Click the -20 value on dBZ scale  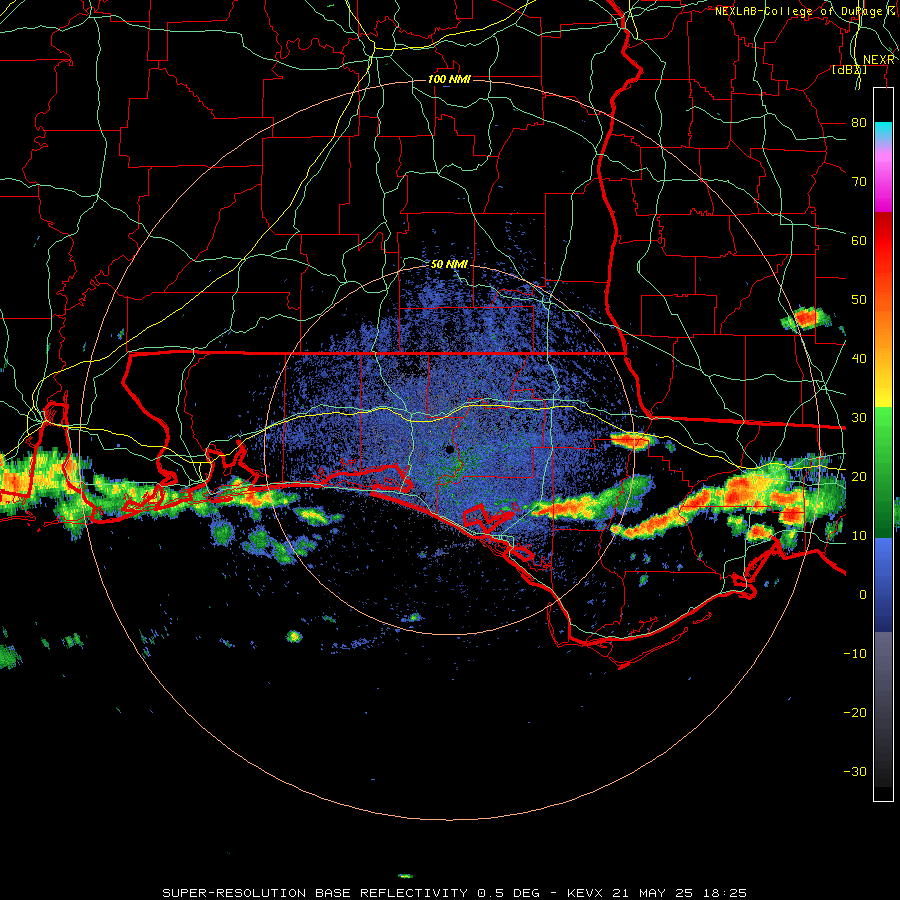coord(855,712)
